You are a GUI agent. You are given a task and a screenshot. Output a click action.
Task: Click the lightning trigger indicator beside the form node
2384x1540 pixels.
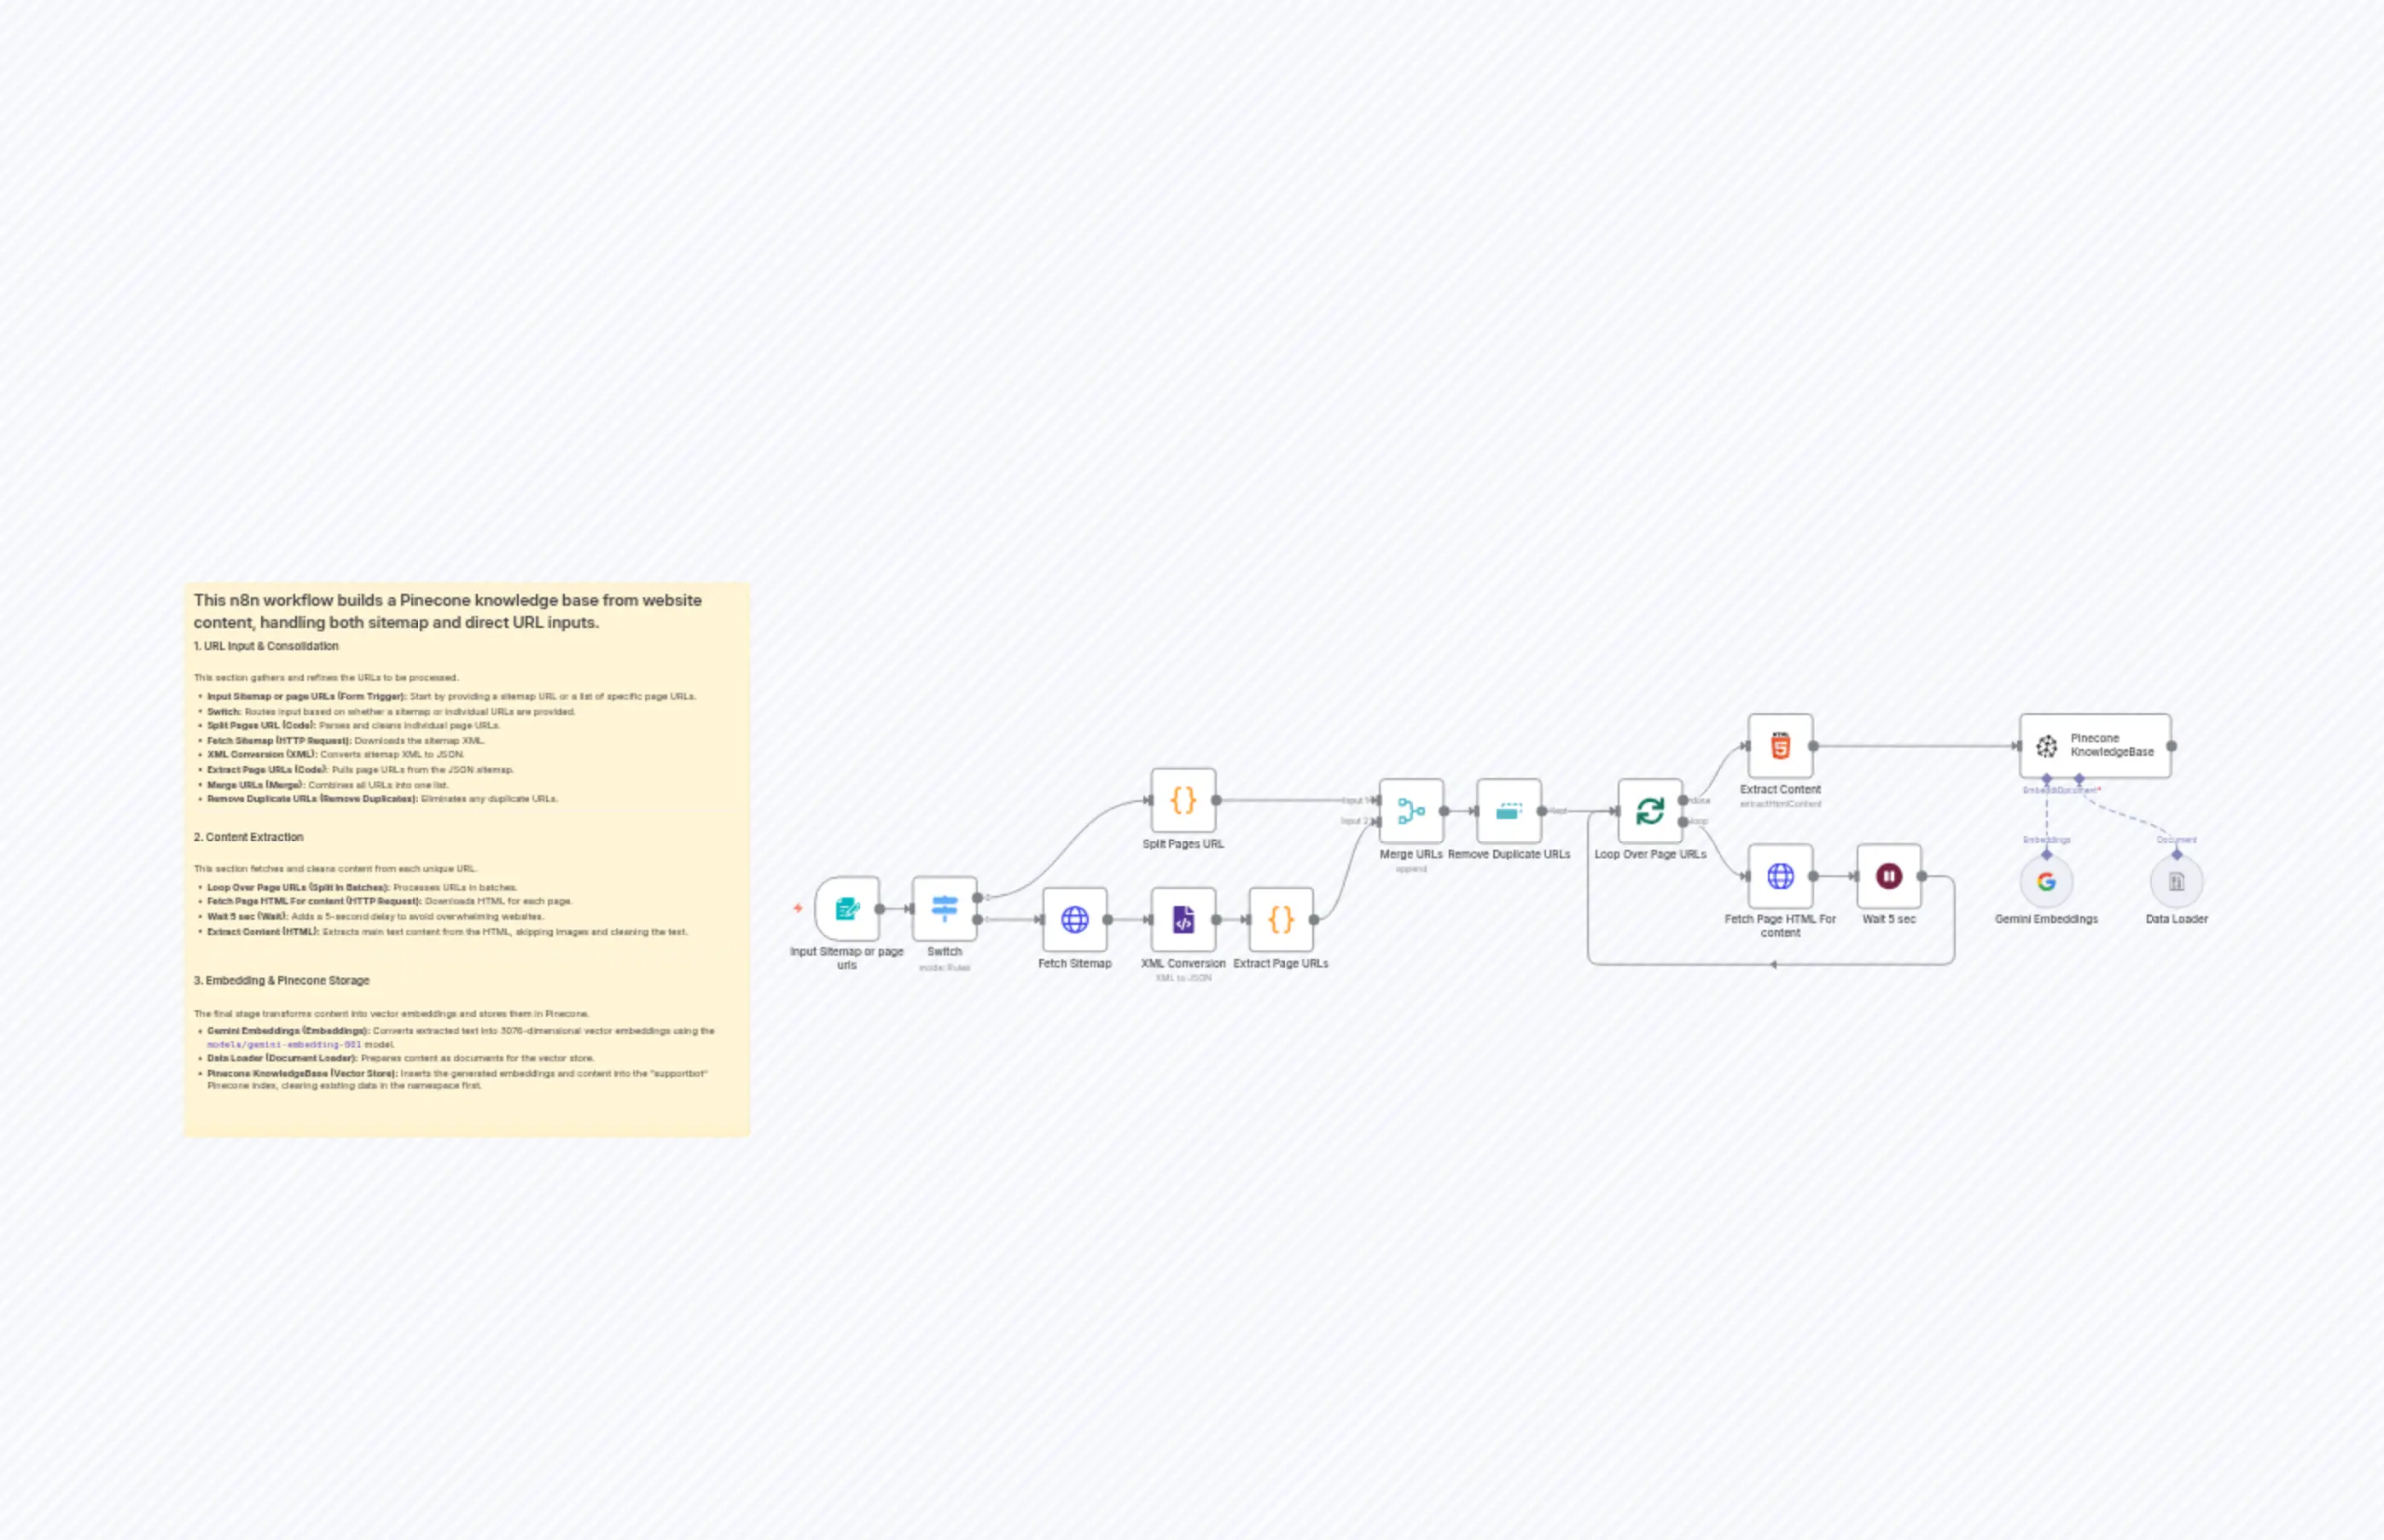797,909
